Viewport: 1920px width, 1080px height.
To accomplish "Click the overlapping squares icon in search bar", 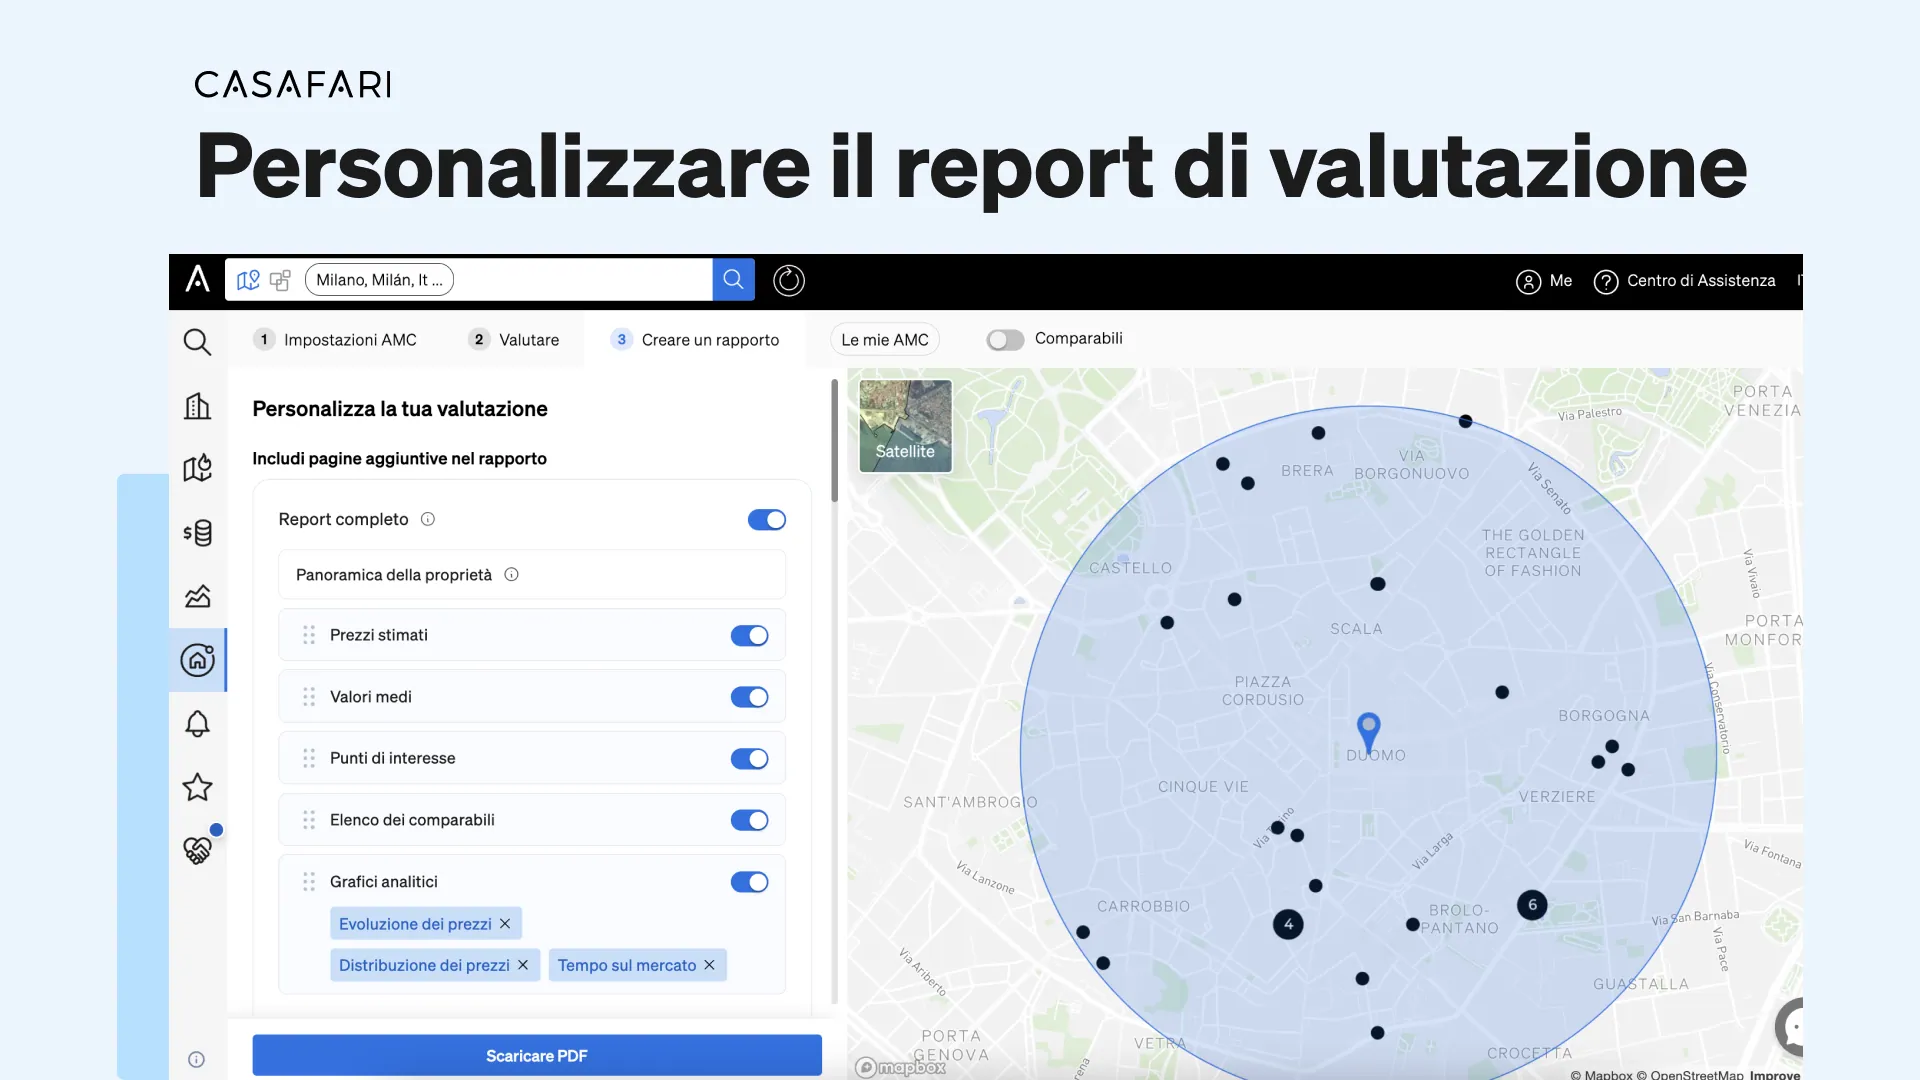I will click(280, 280).
